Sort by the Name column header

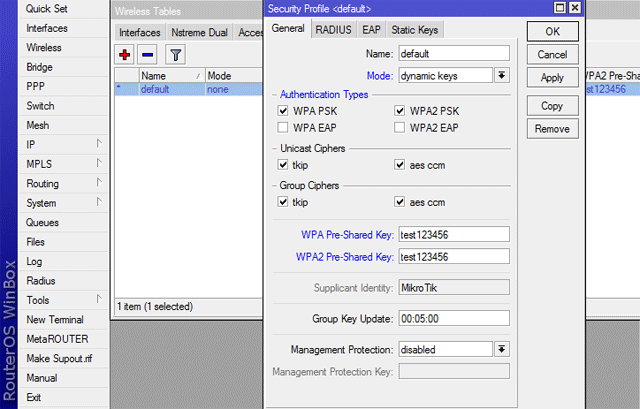tap(172, 76)
